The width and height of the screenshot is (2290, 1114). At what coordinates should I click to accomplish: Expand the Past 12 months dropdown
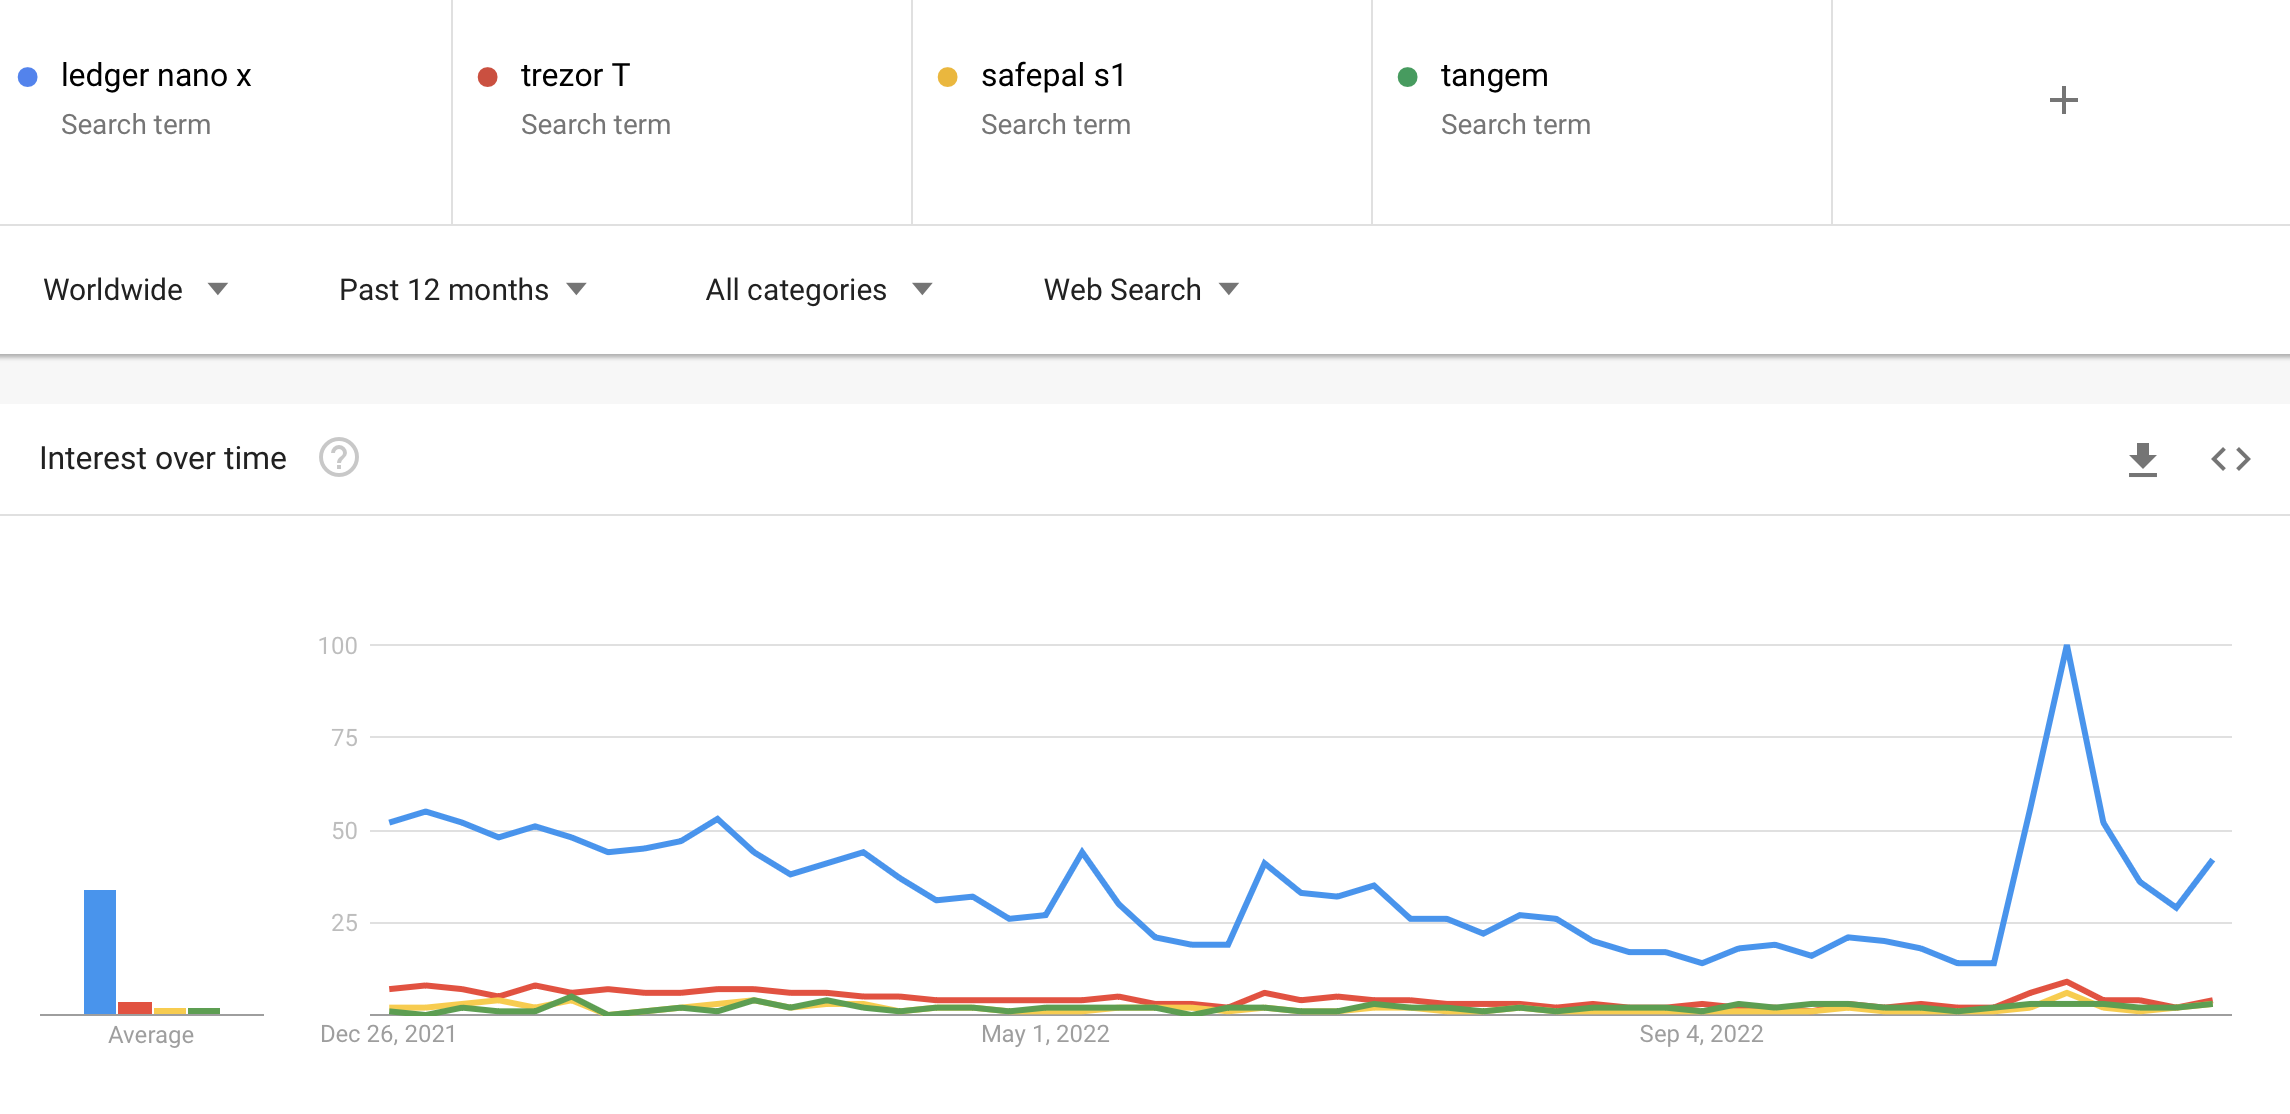point(462,290)
